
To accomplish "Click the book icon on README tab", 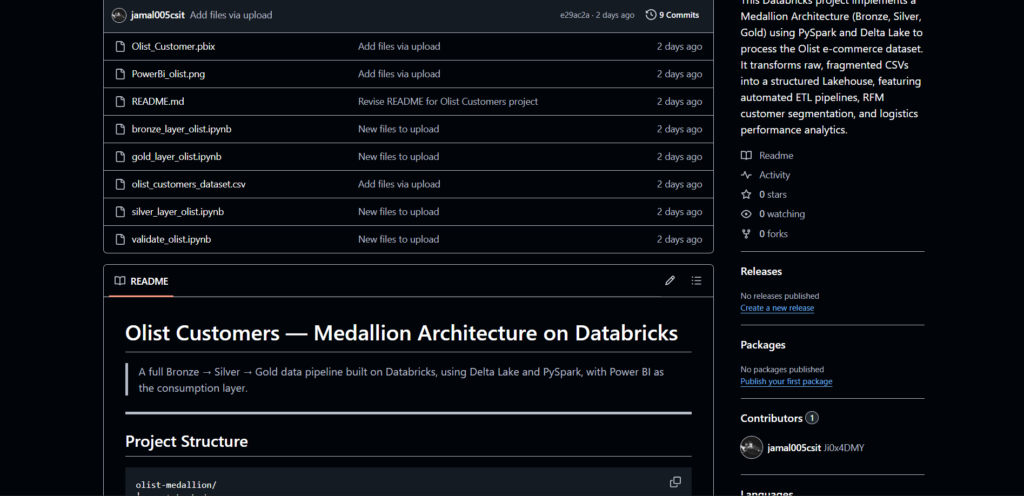I will (120, 281).
